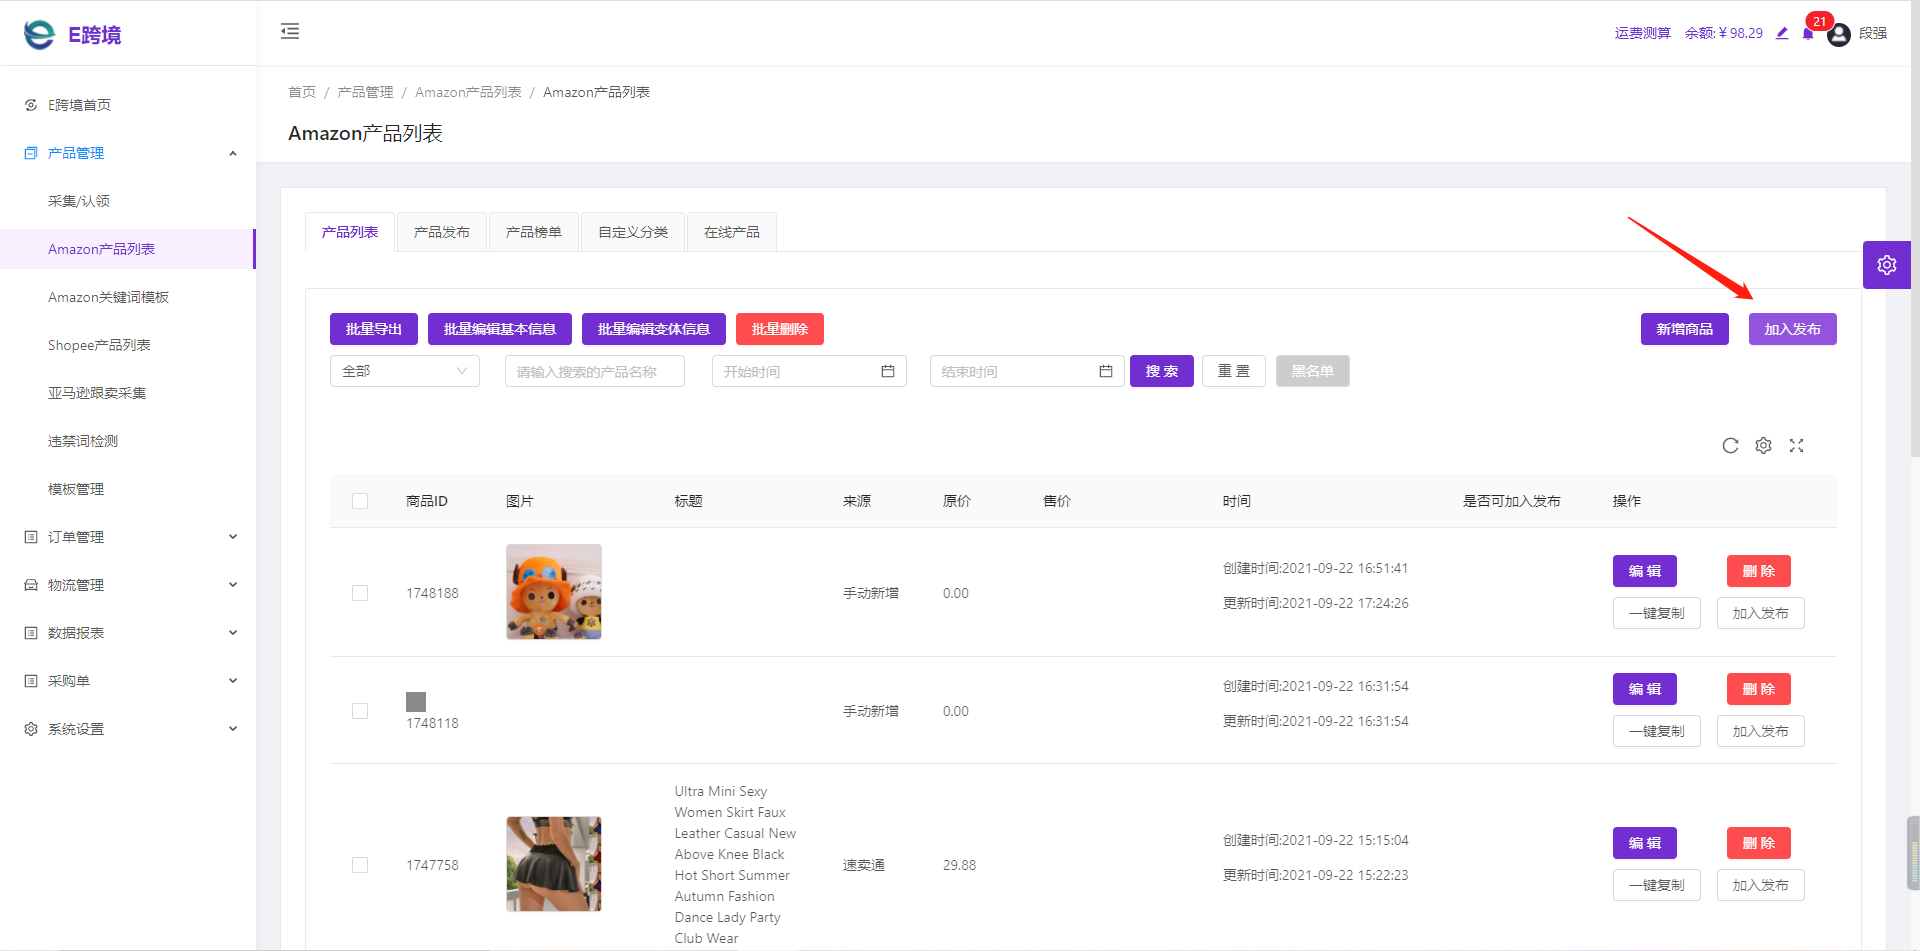This screenshot has height=951, width=1920.
Task: Click the 批量编辑基本信息 button
Action: pos(500,329)
